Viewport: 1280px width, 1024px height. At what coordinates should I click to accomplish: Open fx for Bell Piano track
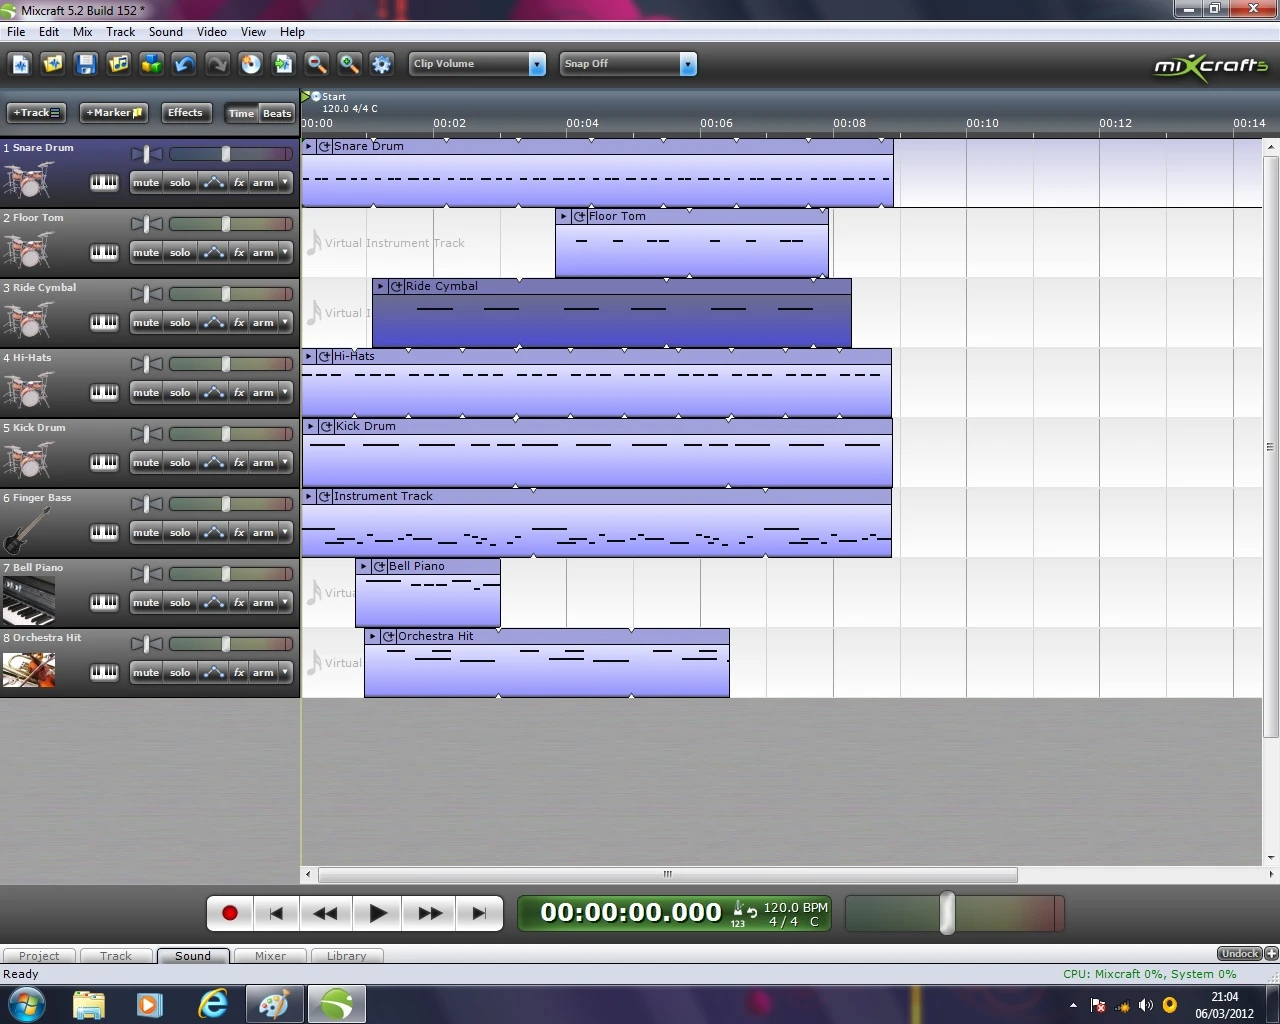click(x=239, y=602)
